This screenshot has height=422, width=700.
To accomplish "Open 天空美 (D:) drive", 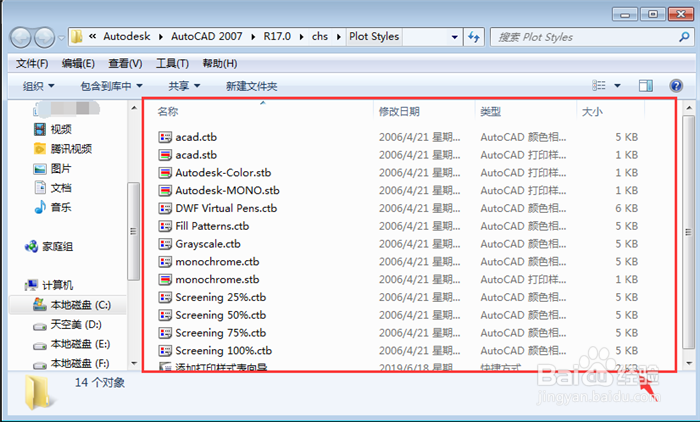I will [x=67, y=325].
